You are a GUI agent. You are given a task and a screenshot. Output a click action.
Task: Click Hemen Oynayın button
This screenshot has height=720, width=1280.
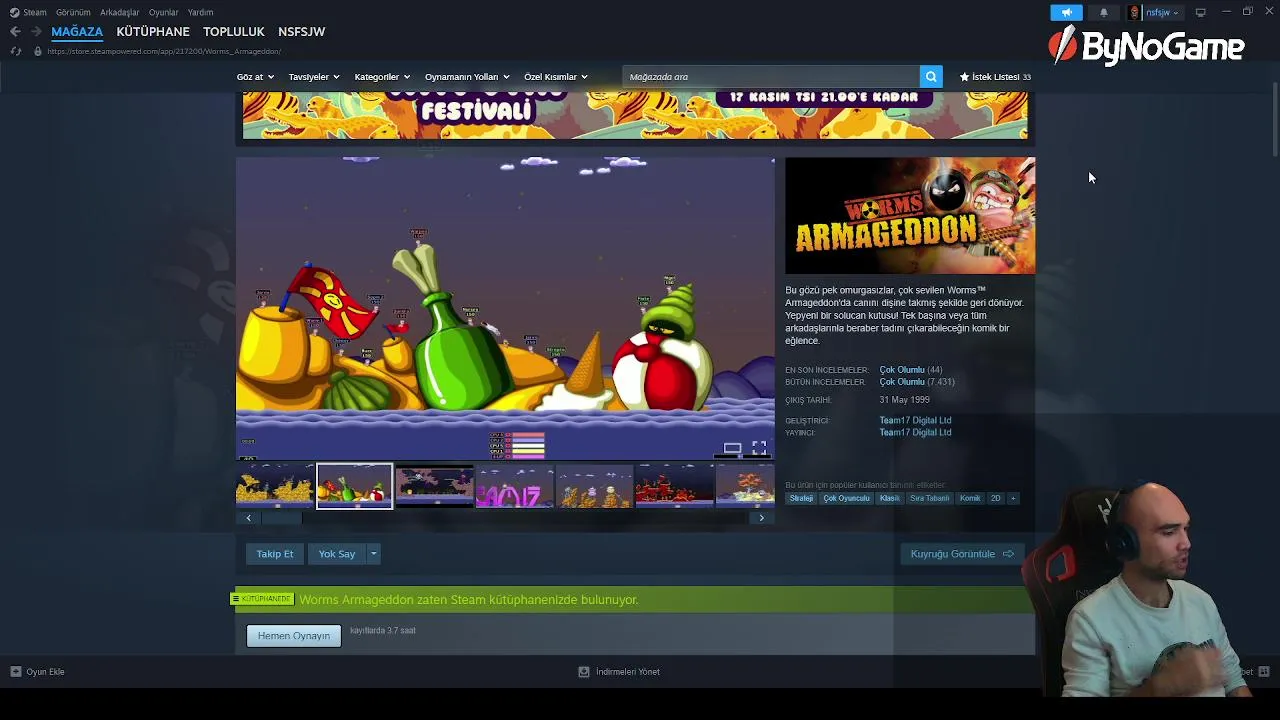tap(294, 636)
